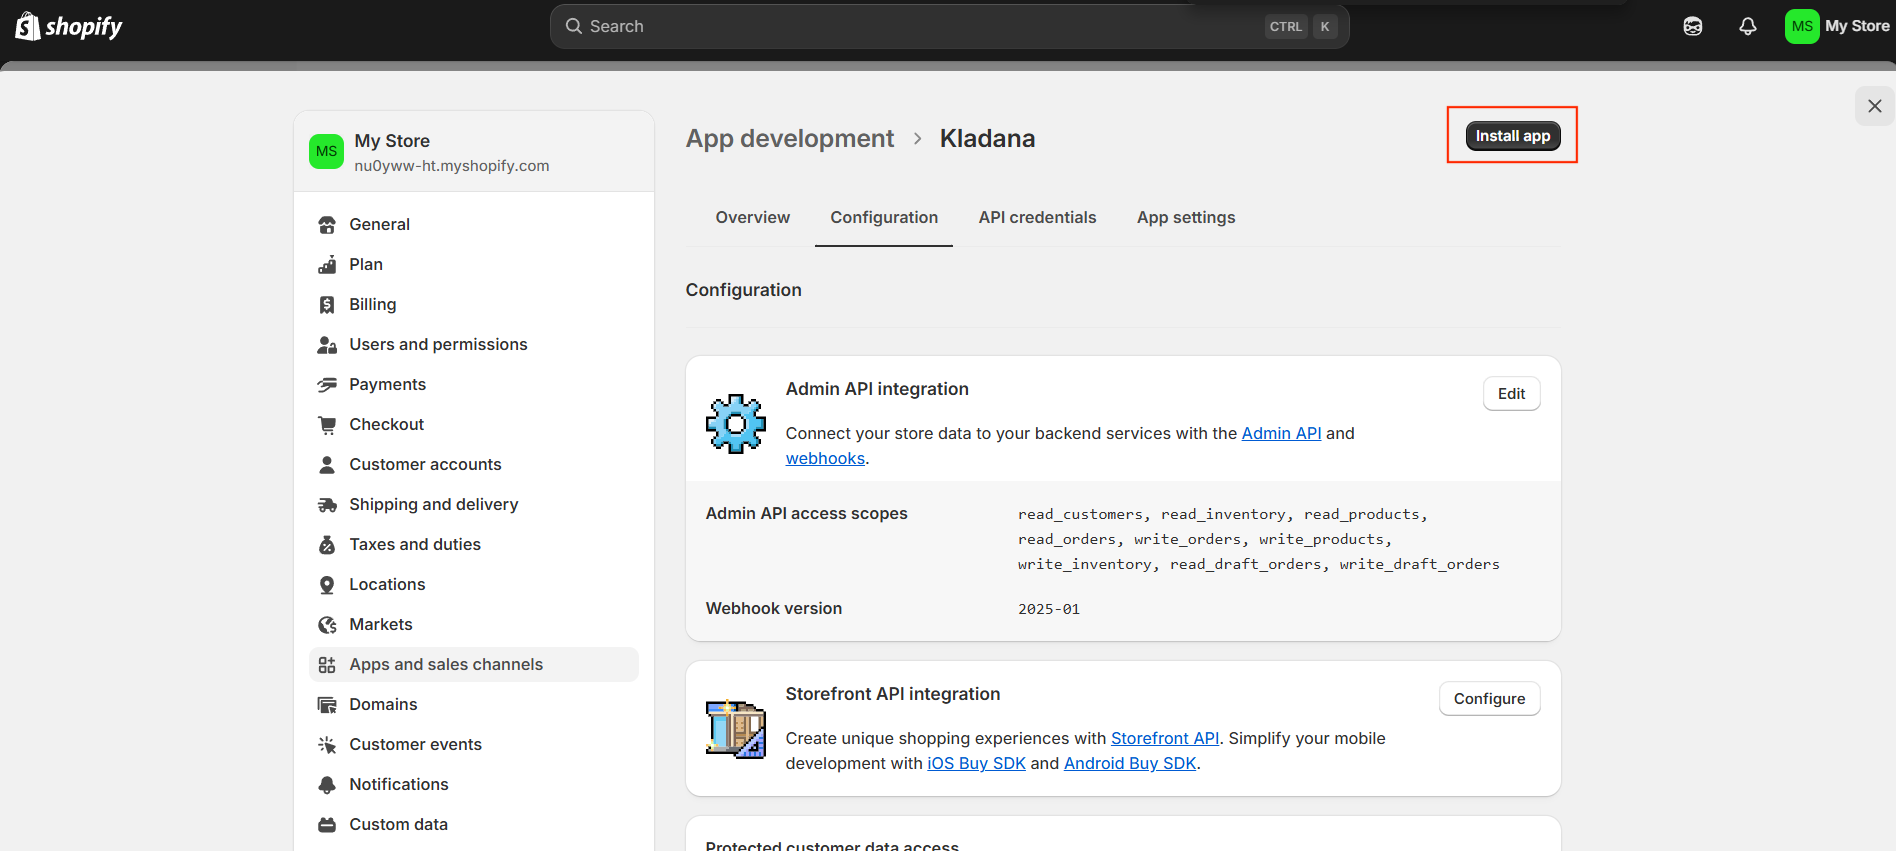Viewport: 1896px width, 851px height.
Task: Click the Custom data icon
Action: [327, 825]
